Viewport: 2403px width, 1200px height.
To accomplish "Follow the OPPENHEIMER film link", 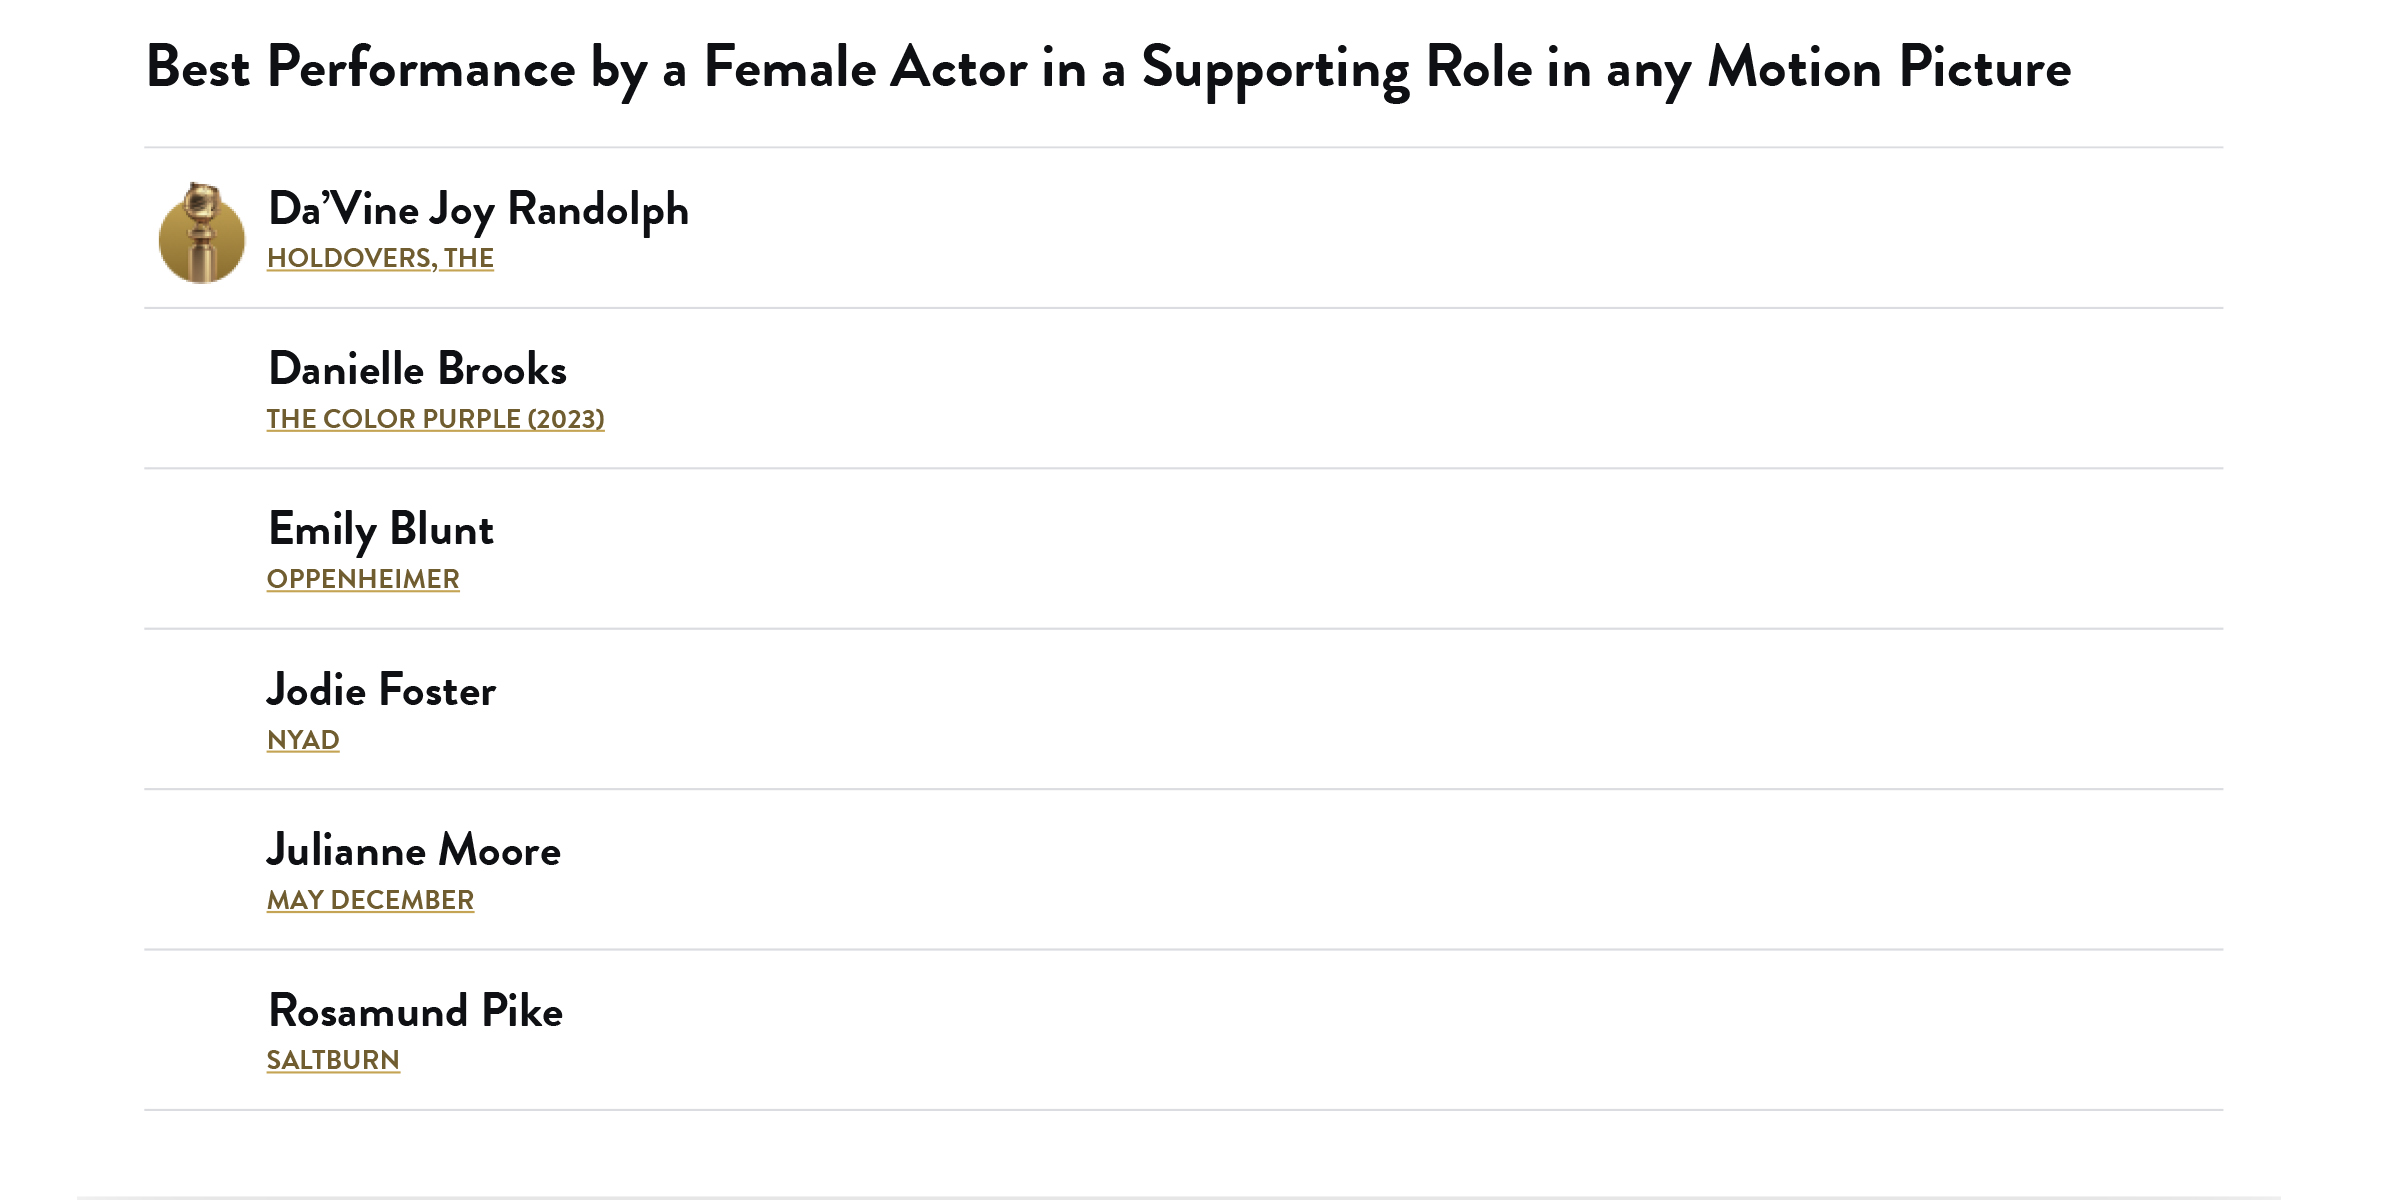I will pyautogui.click(x=362, y=579).
